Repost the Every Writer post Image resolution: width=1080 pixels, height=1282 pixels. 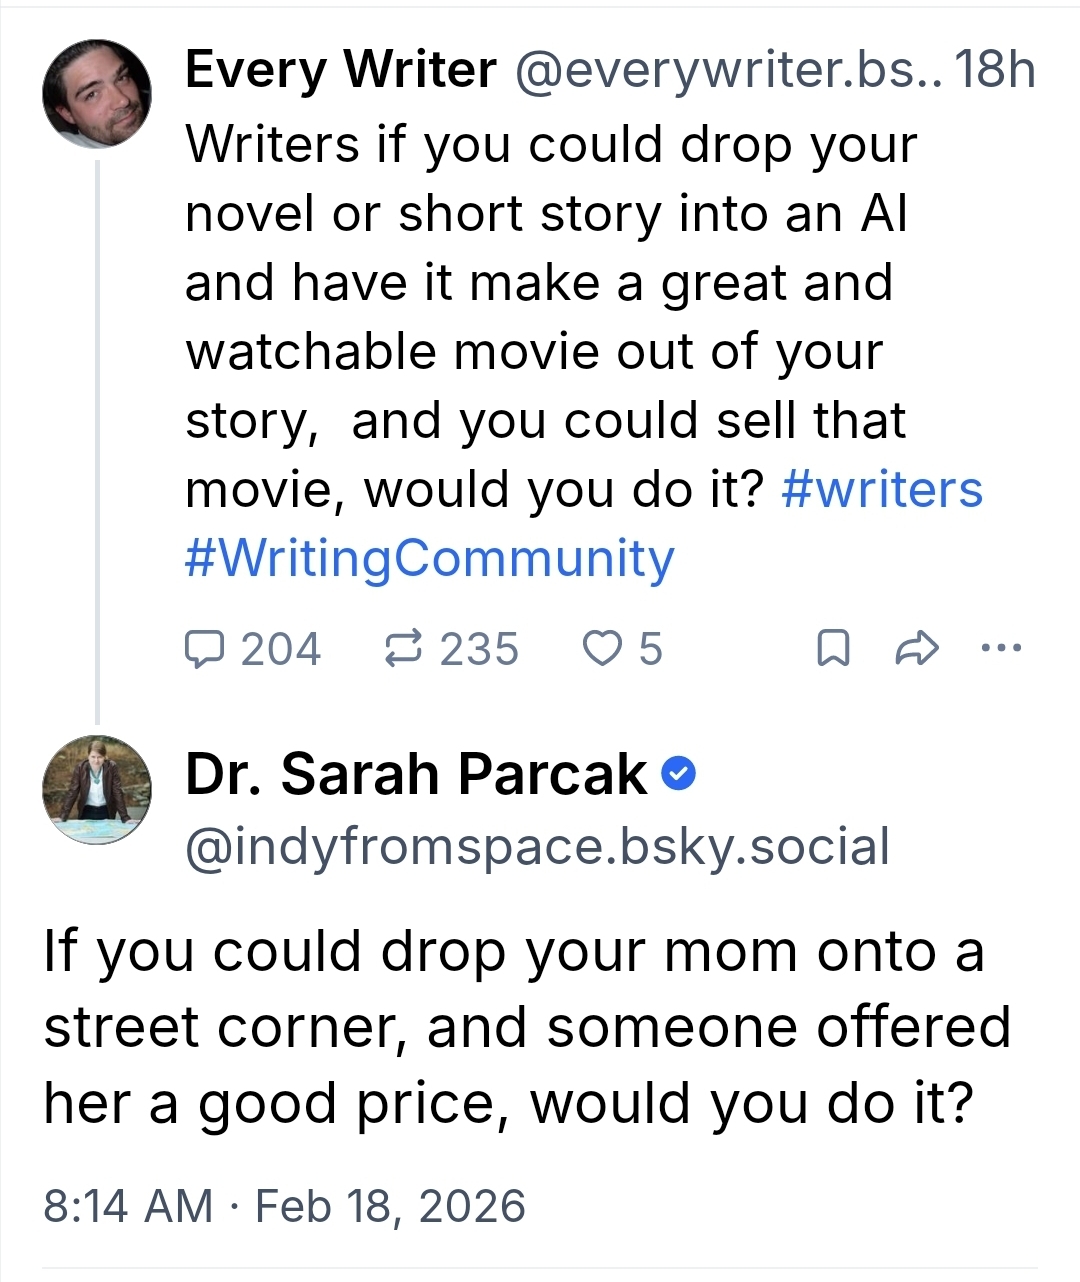[403, 649]
